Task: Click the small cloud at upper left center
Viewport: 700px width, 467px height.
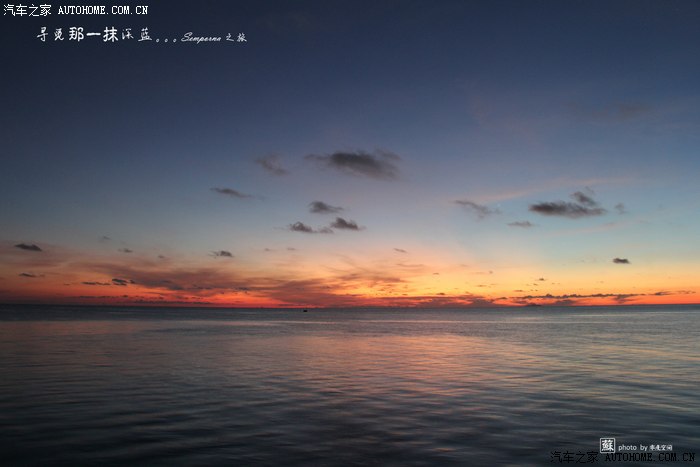Action: 230,192
